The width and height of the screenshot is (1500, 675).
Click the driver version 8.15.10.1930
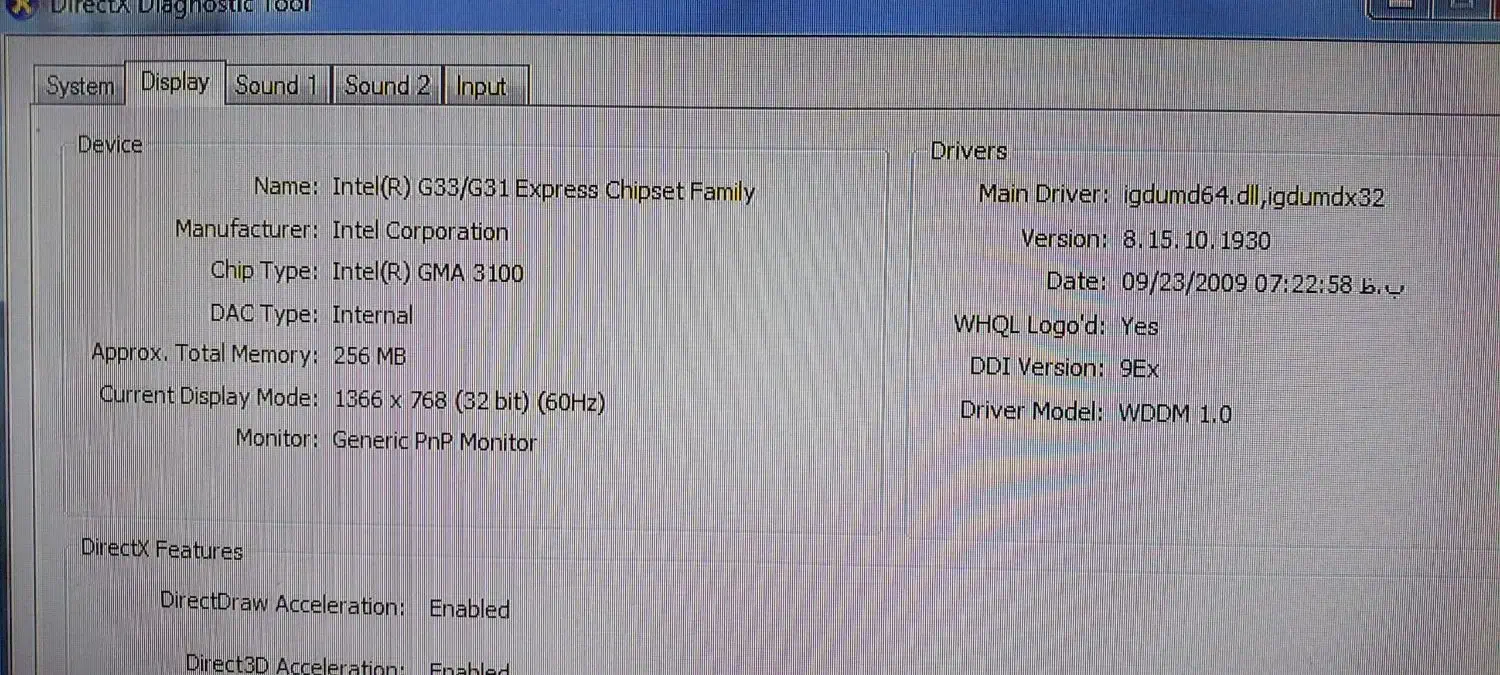(x=1195, y=240)
